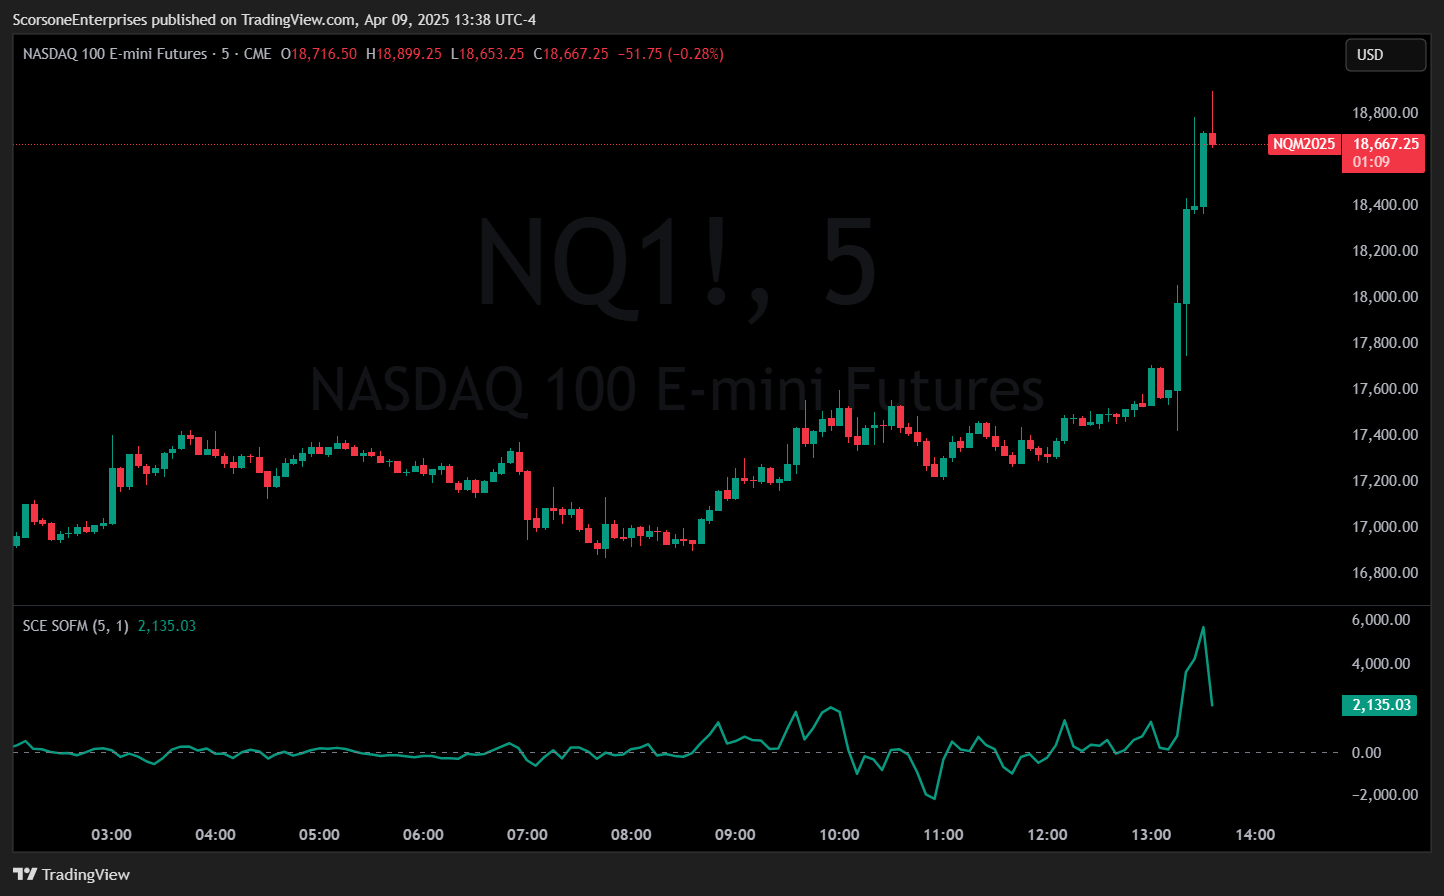Click the 18,400.00 price axis label
This screenshot has width=1444, height=896.
(1385, 205)
